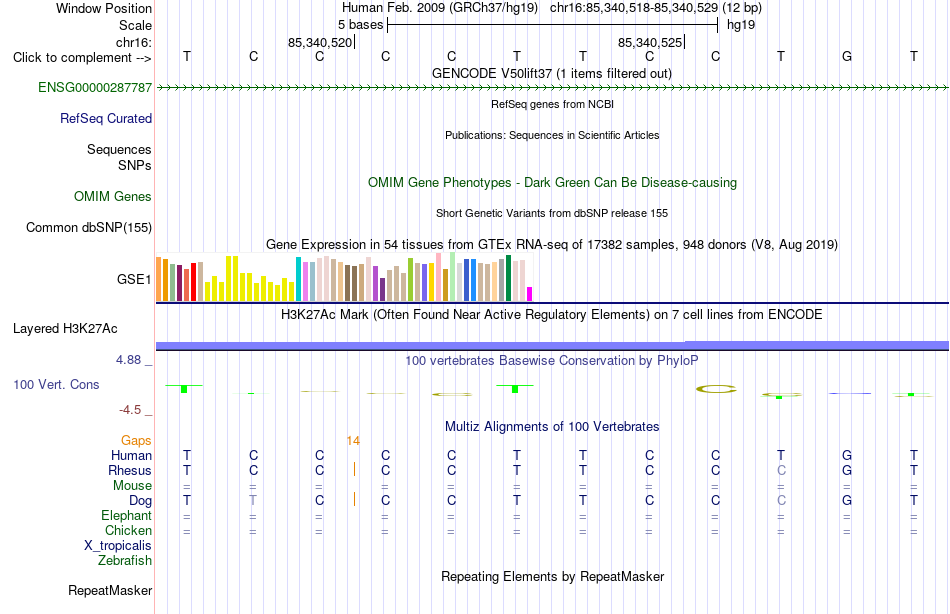Click the 85,340,520 ruler position

coord(320,42)
